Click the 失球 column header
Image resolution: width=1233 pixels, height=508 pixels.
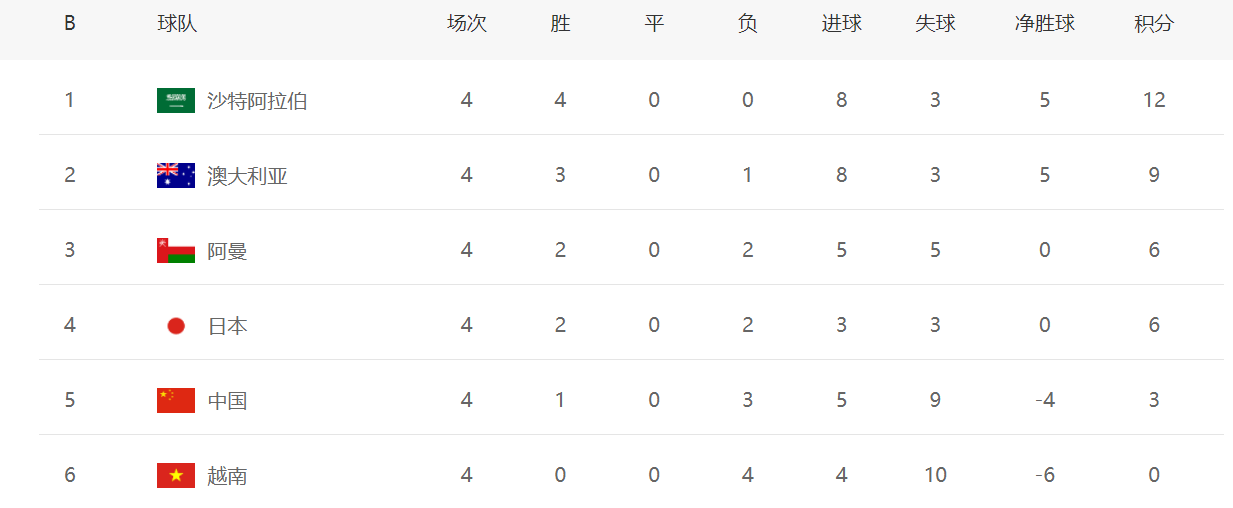935,24
